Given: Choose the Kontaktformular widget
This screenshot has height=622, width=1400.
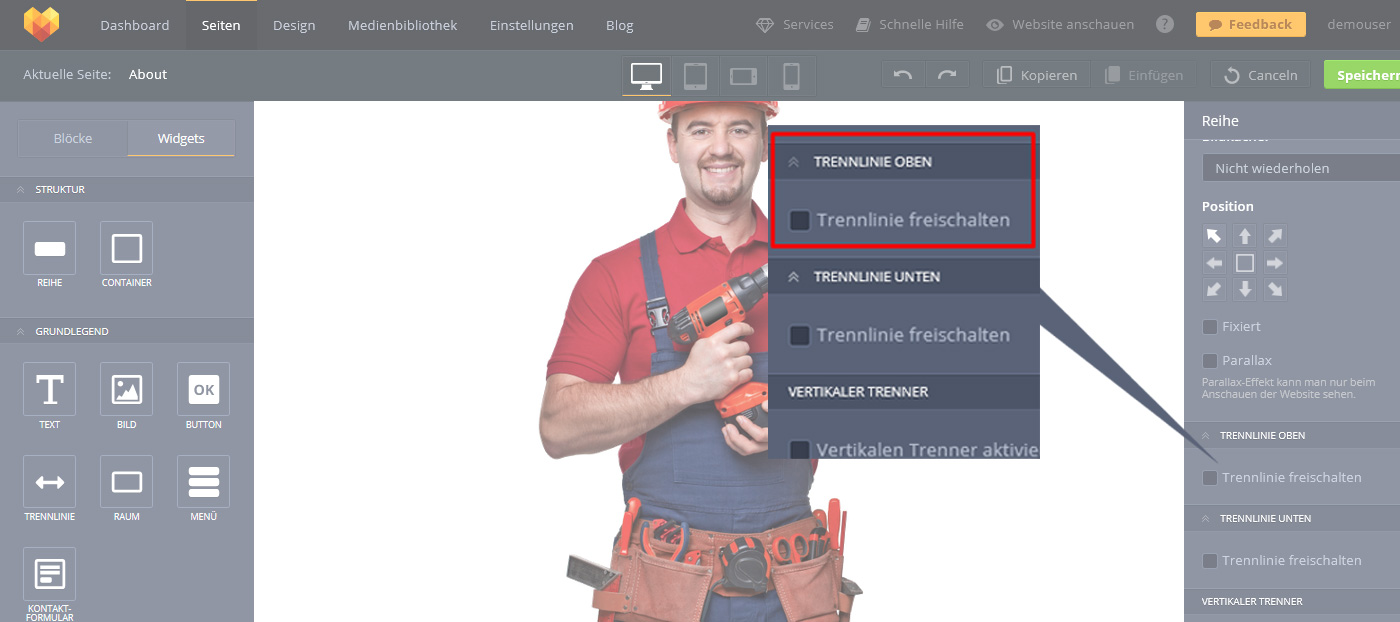Looking at the screenshot, I should tap(49, 574).
